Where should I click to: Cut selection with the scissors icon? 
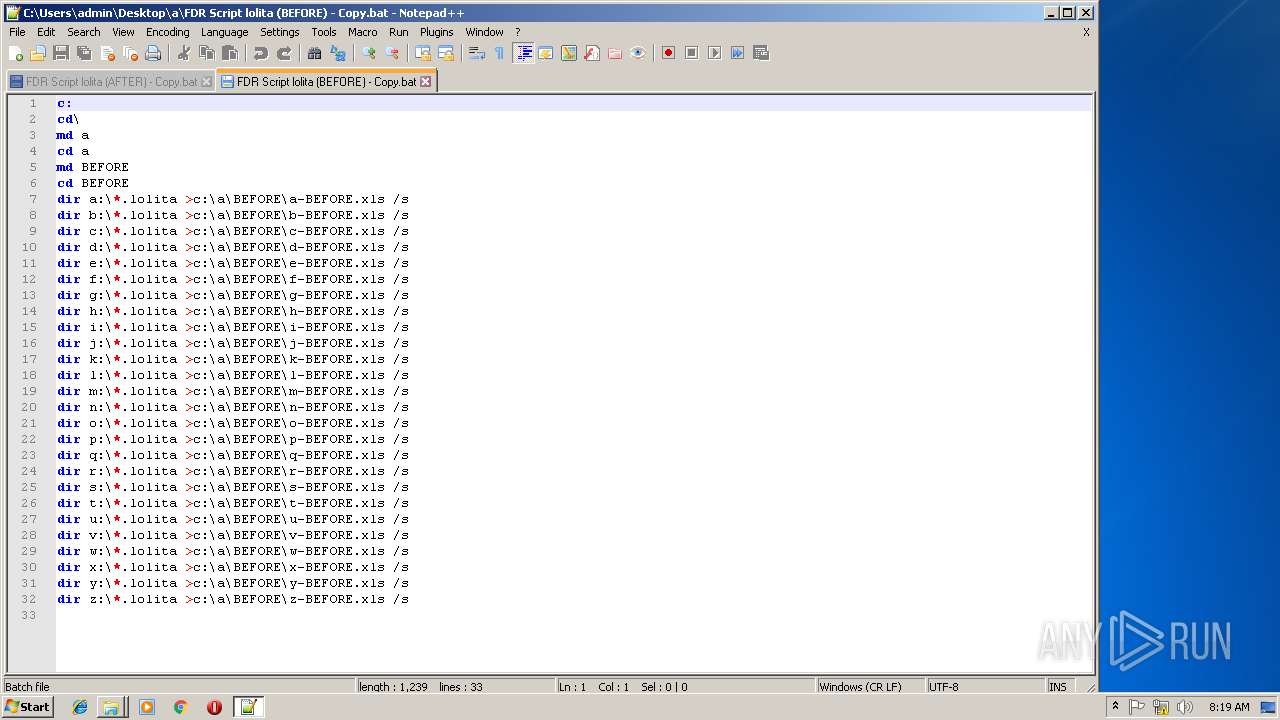click(x=184, y=53)
